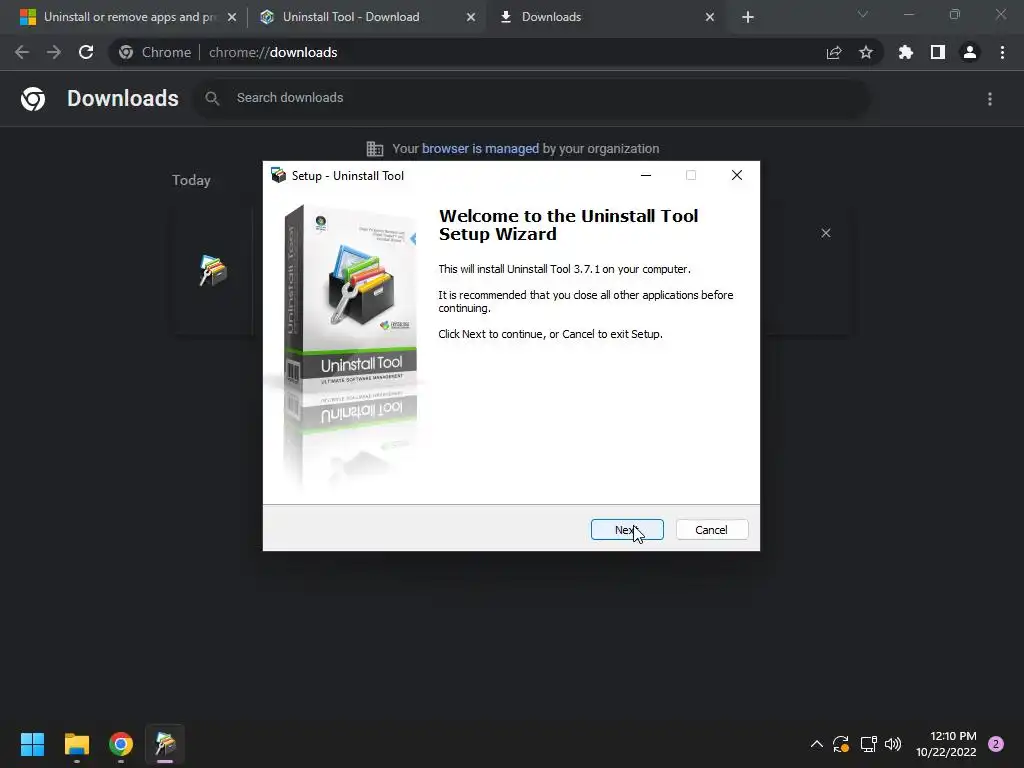Click the Today heading in downloads list
This screenshot has height=768, width=1024.
191,180
